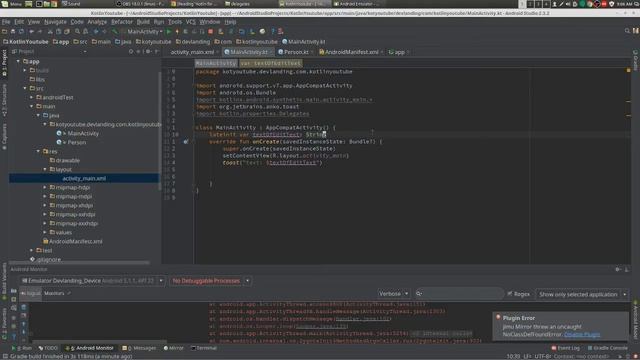
Task: Collapse the app folder in project tree
Action: point(18,61)
